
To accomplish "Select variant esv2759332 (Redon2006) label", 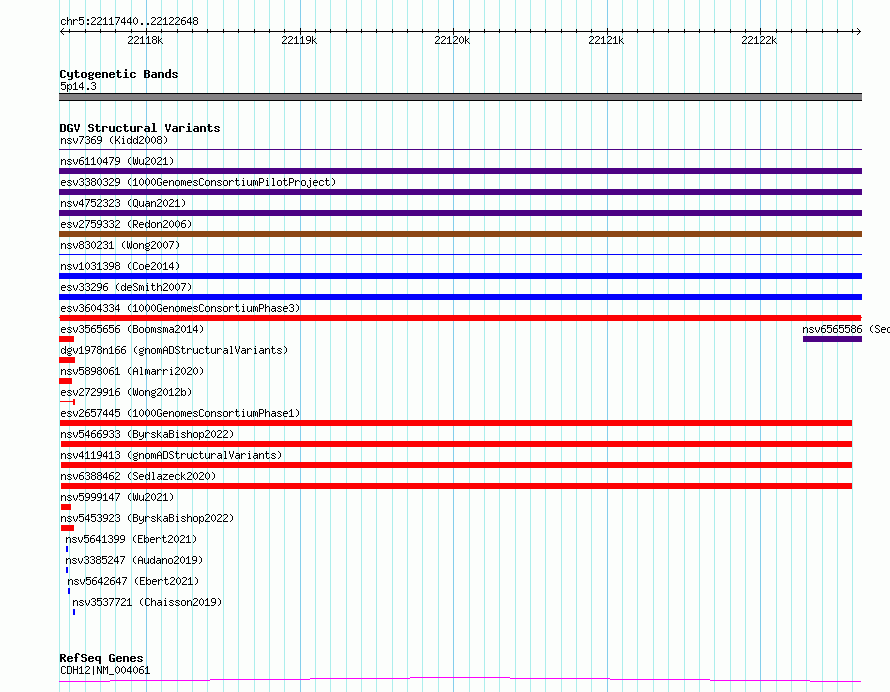I will 126,224.
